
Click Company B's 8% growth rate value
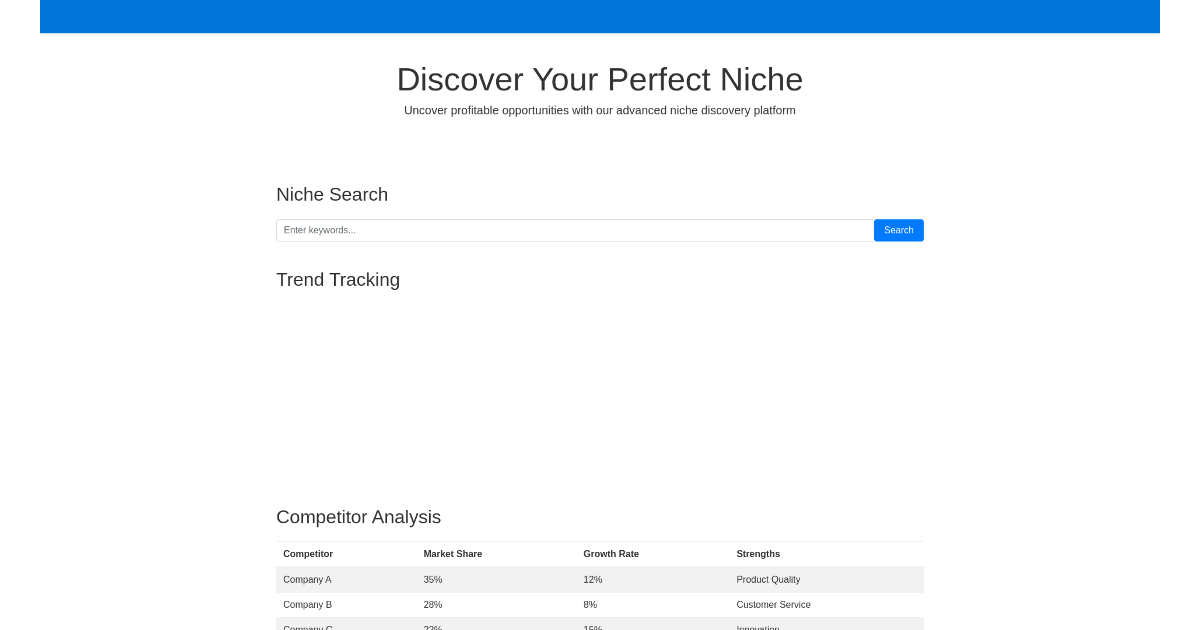tap(590, 604)
